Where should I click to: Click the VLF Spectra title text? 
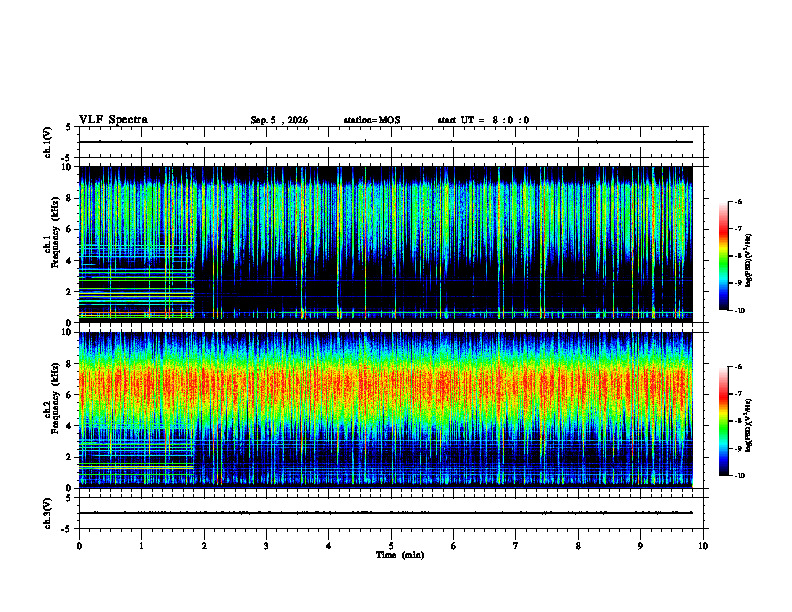coord(113,120)
